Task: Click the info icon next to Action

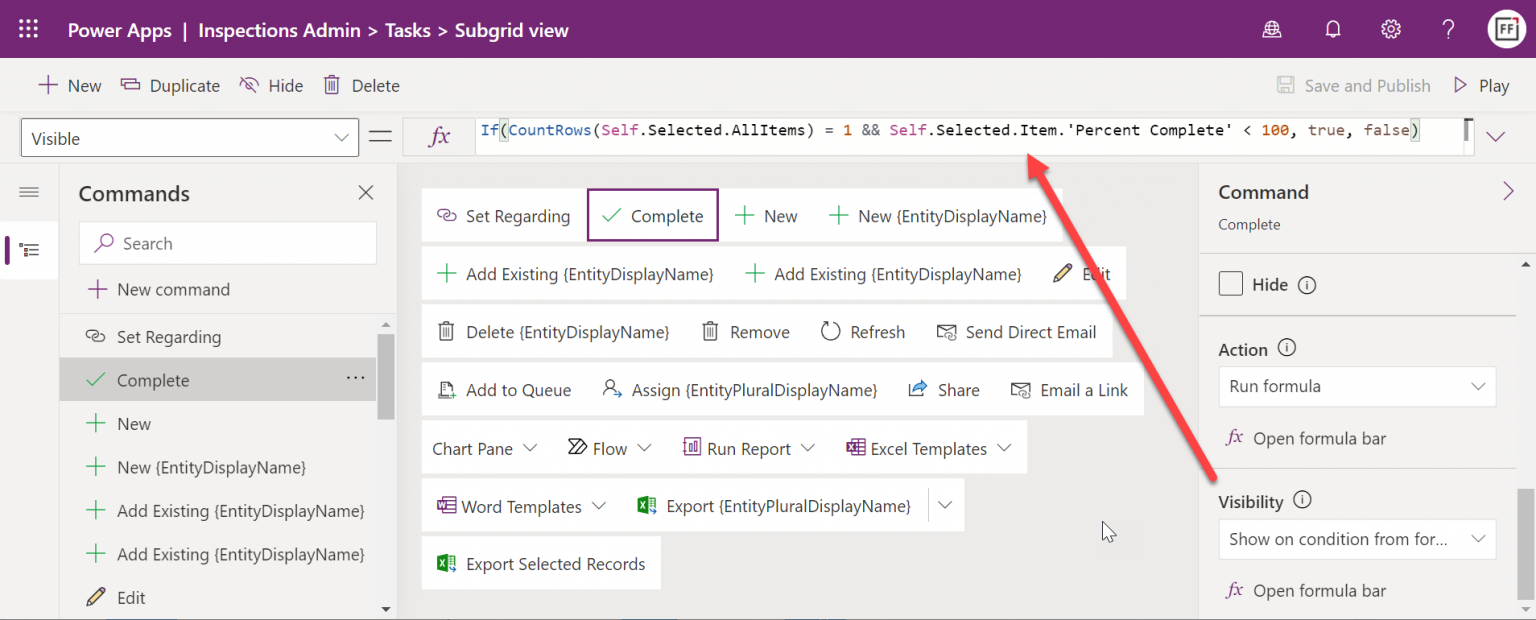Action: pyautogui.click(x=1287, y=349)
